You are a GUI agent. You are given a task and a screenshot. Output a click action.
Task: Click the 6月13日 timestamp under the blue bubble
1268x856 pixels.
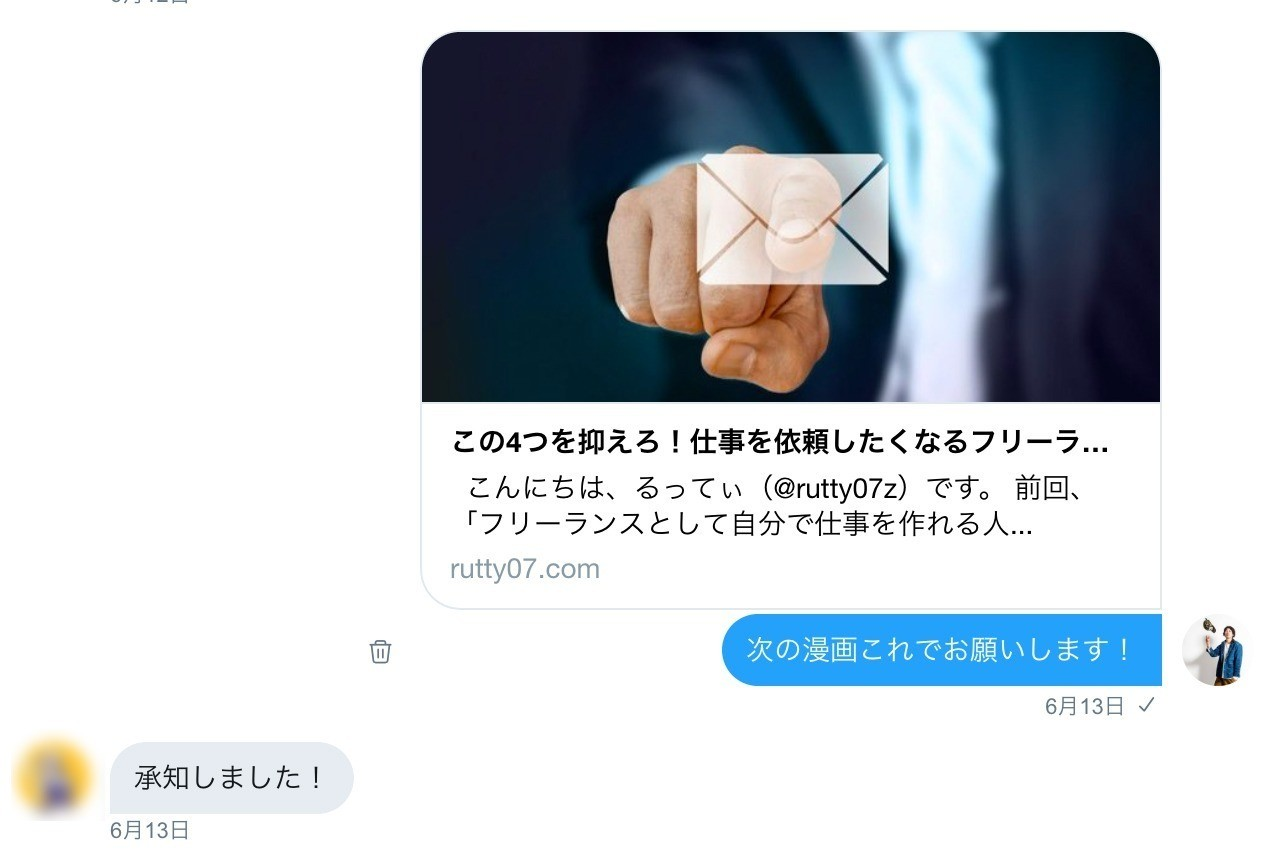coord(1085,706)
